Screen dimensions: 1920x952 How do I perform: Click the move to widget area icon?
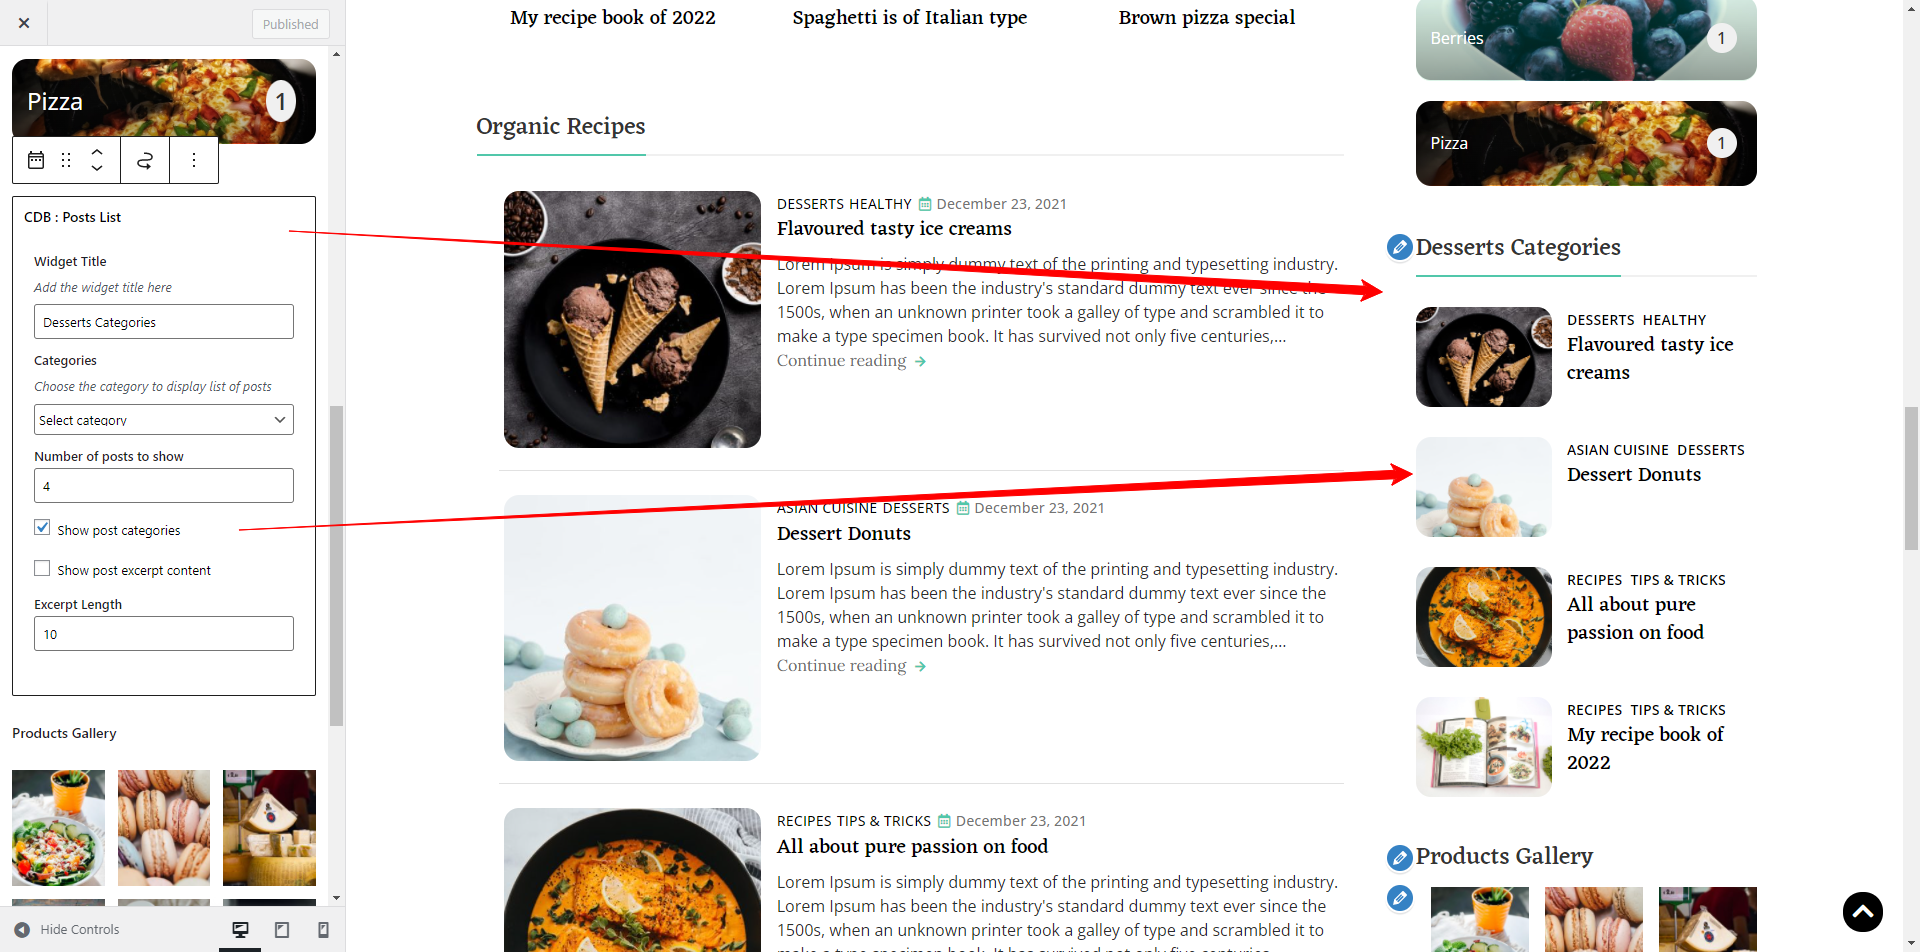[145, 160]
